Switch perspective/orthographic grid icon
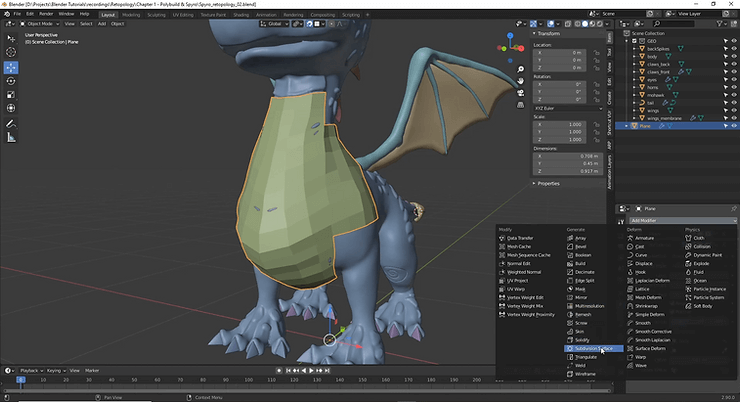Screen dimensions: 740x402 (x=521, y=105)
